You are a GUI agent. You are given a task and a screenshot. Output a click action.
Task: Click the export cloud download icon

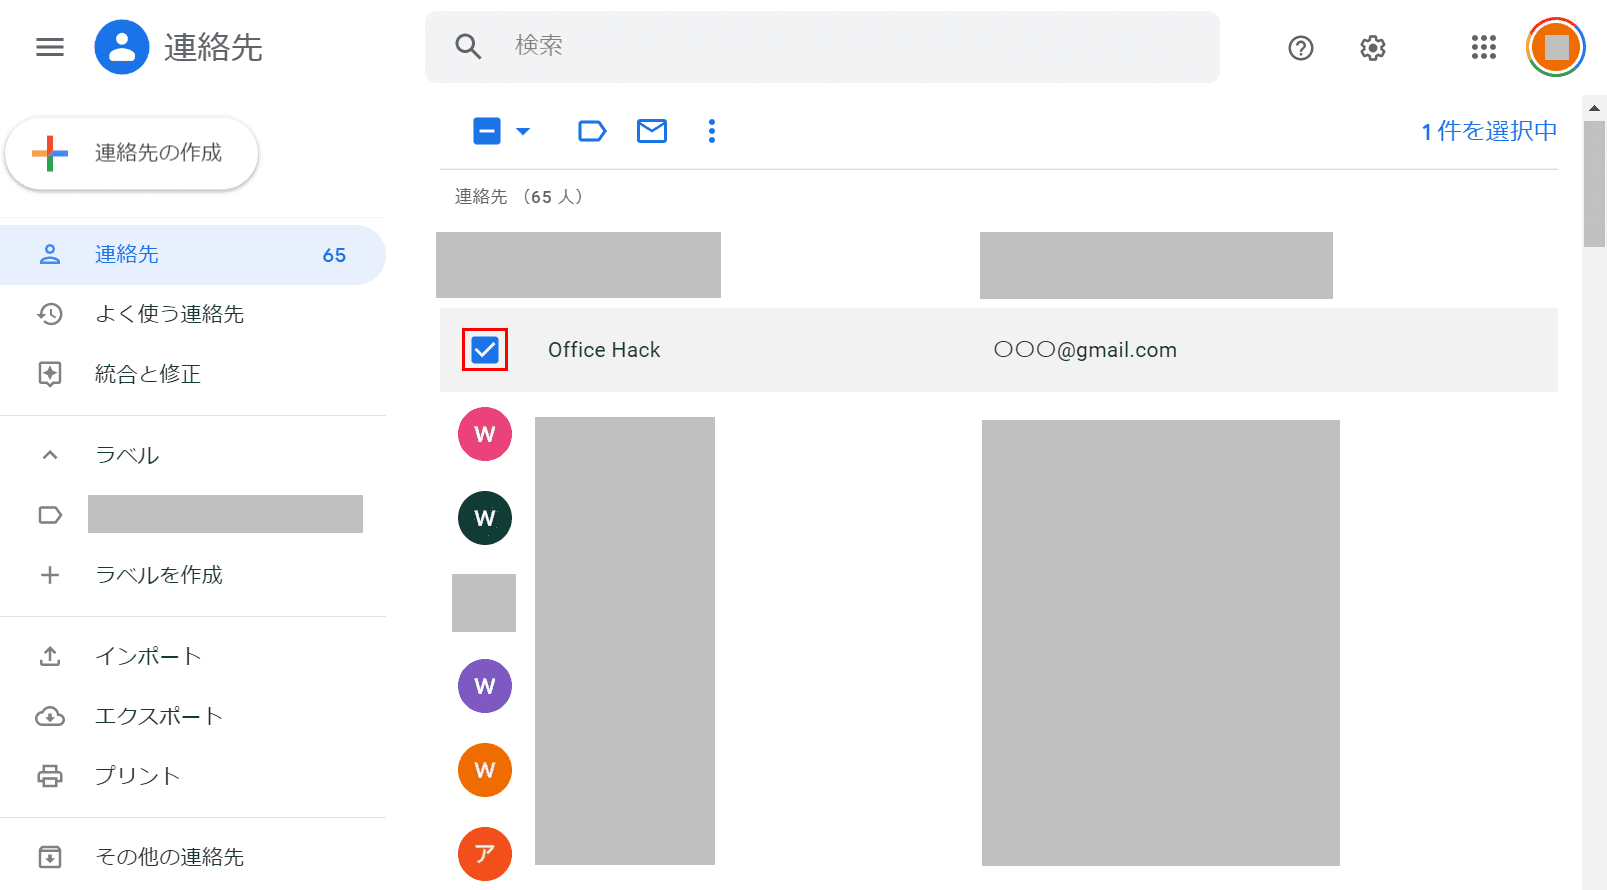point(50,716)
